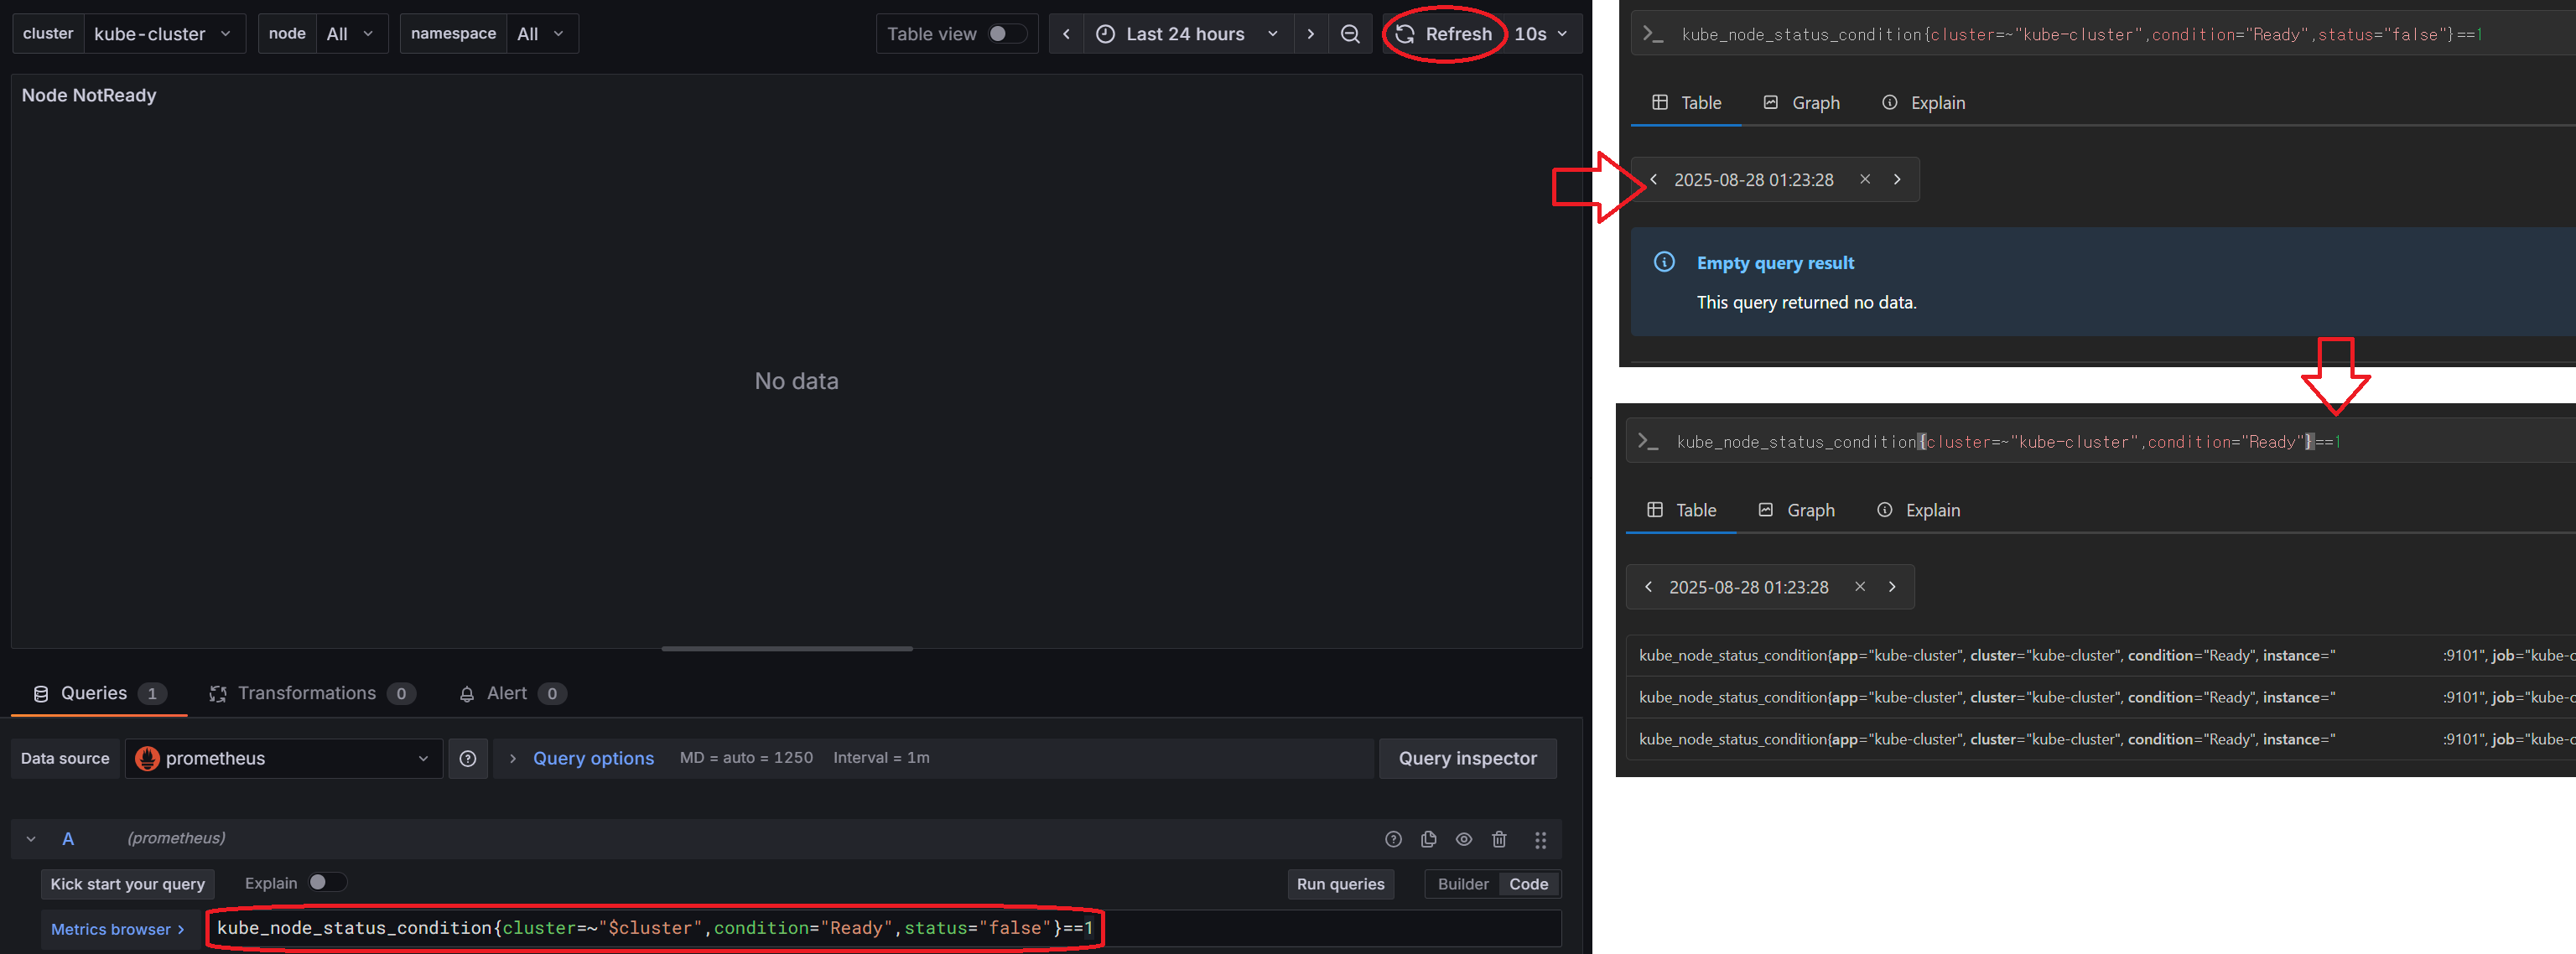Open query A help icon

point(1393,840)
